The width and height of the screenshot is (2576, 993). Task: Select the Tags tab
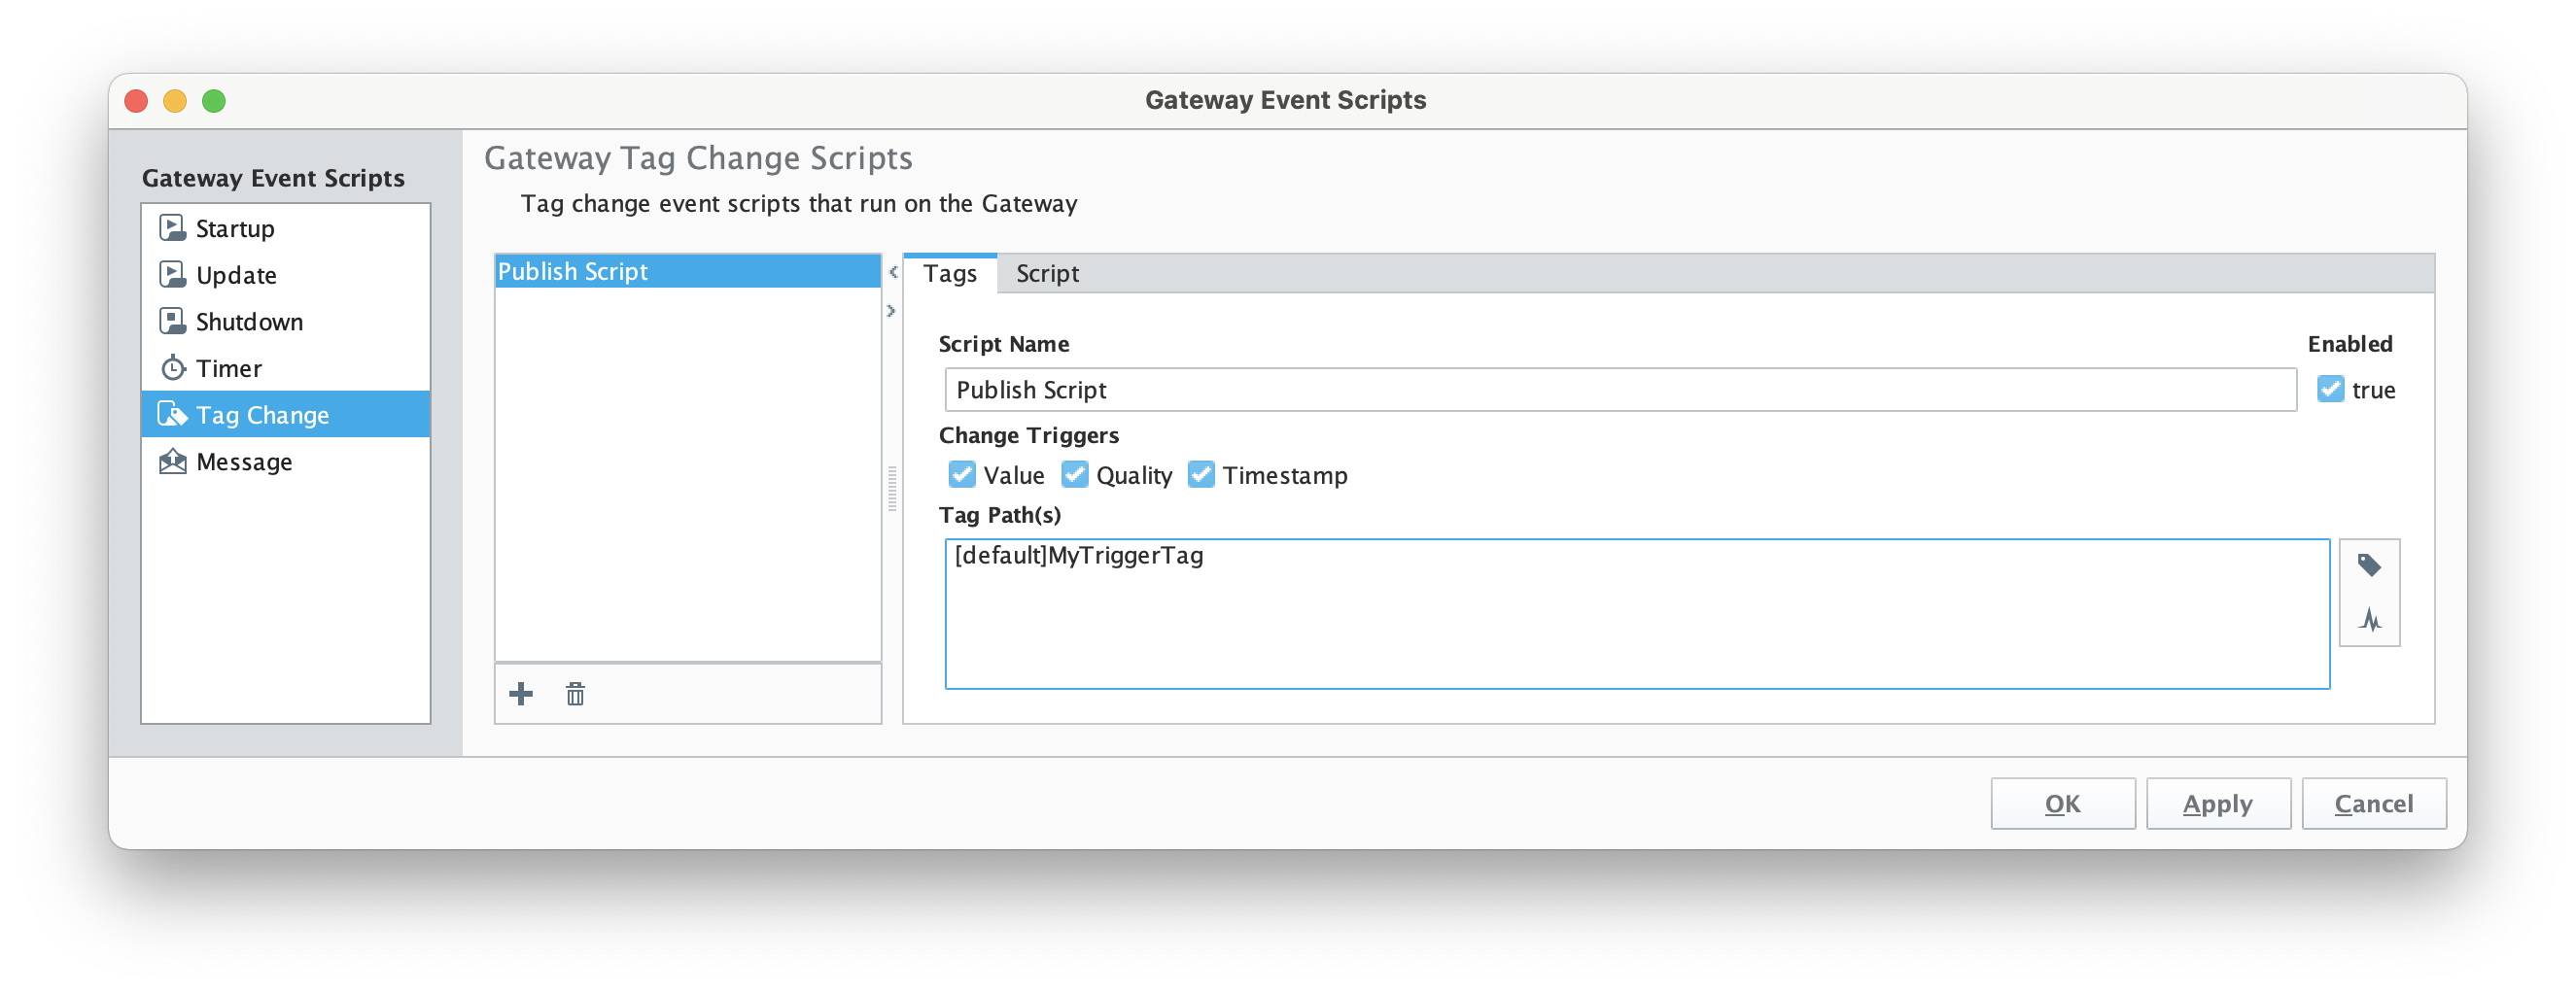[949, 273]
